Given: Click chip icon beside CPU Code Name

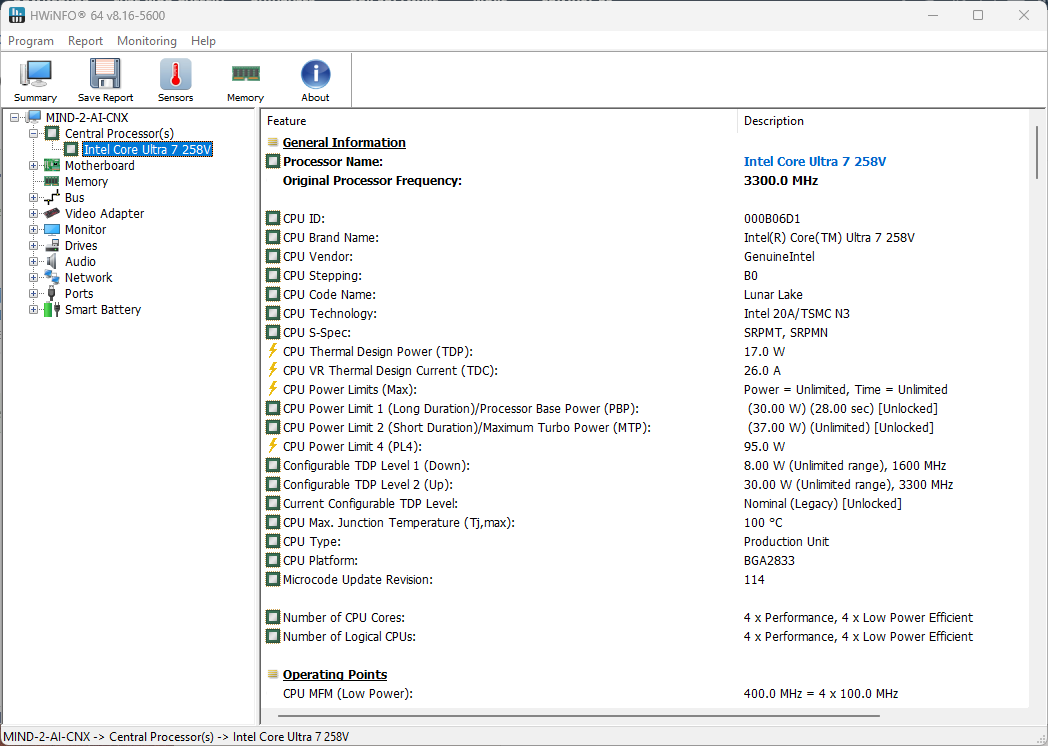Looking at the screenshot, I should (273, 294).
